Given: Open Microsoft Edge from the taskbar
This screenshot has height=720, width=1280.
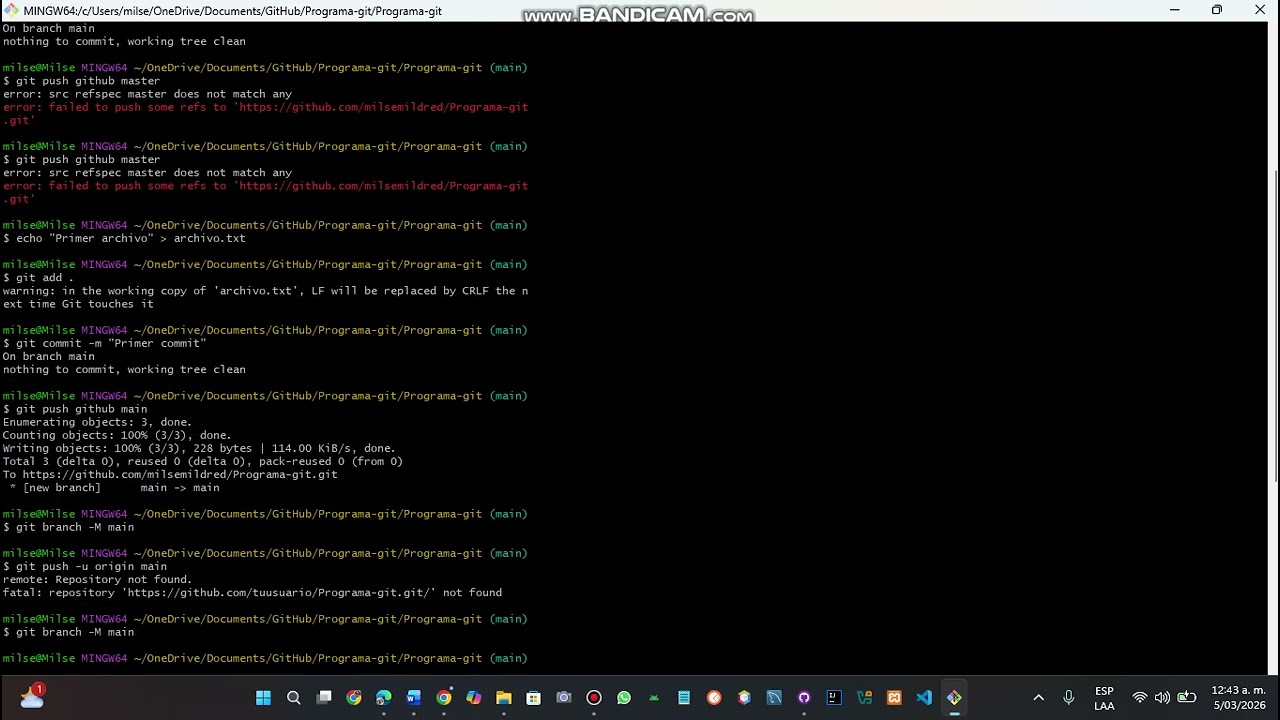Looking at the screenshot, I should pyautogui.click(x=384, y=698).
